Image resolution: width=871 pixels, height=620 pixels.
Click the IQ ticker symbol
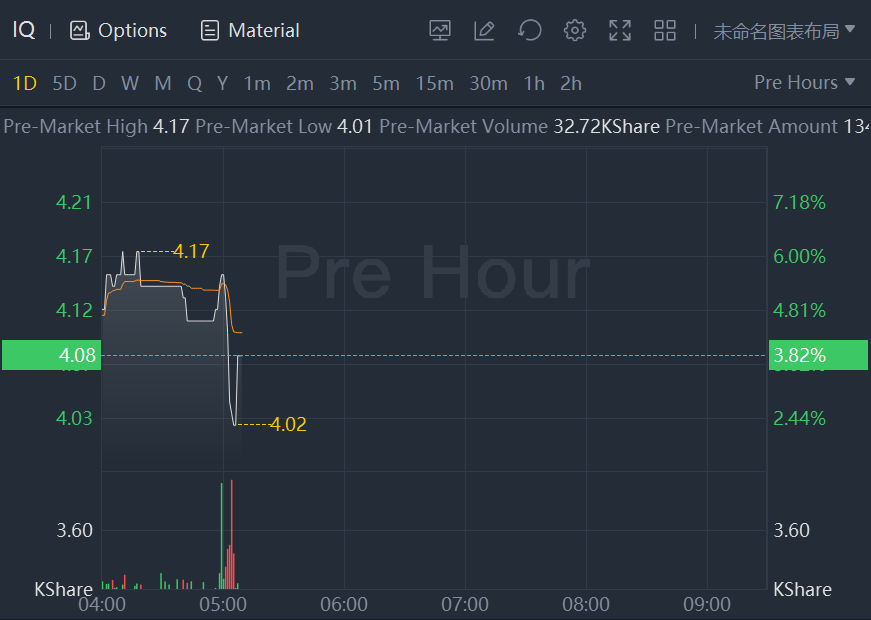(24, 31)
